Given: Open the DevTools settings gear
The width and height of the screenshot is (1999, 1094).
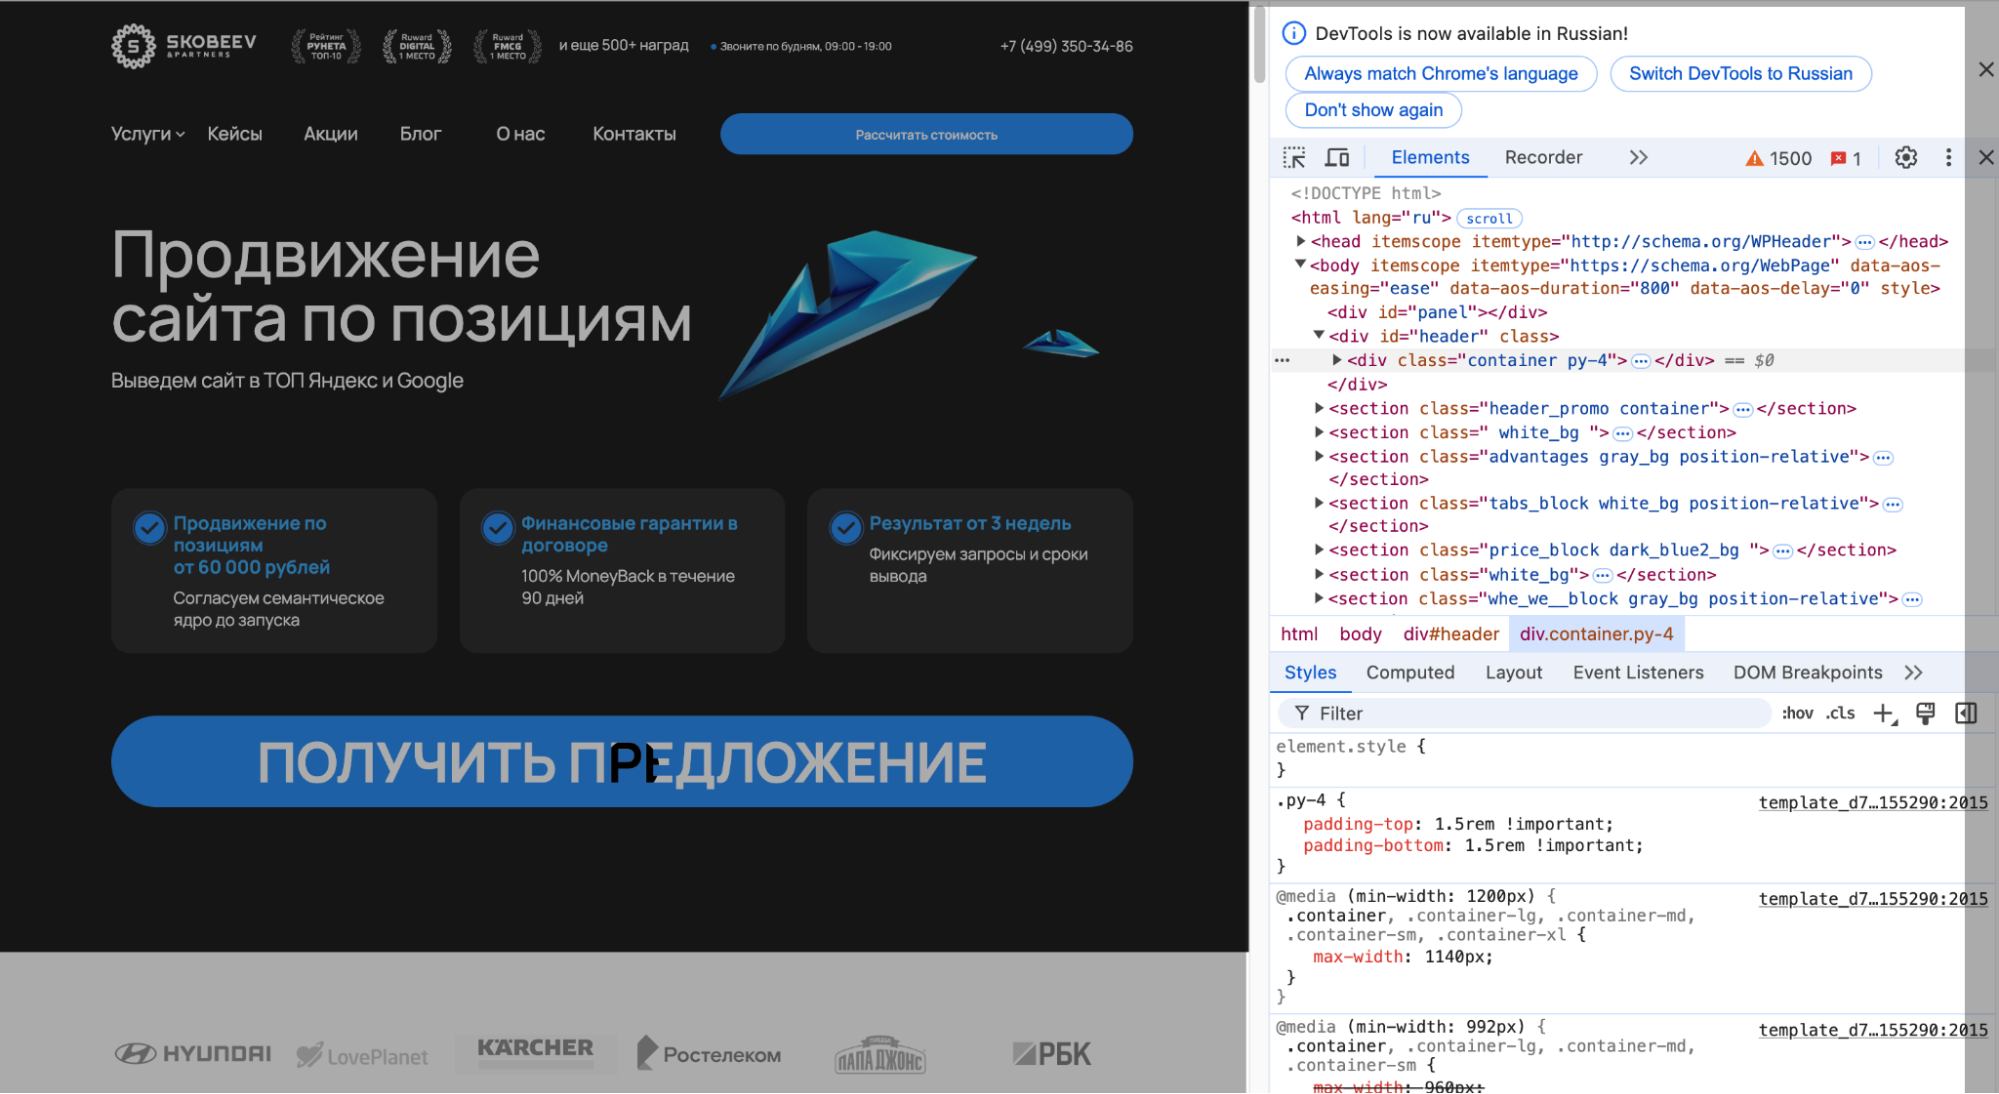Looking at the screenshot, I should click(x=1906, y=158).
